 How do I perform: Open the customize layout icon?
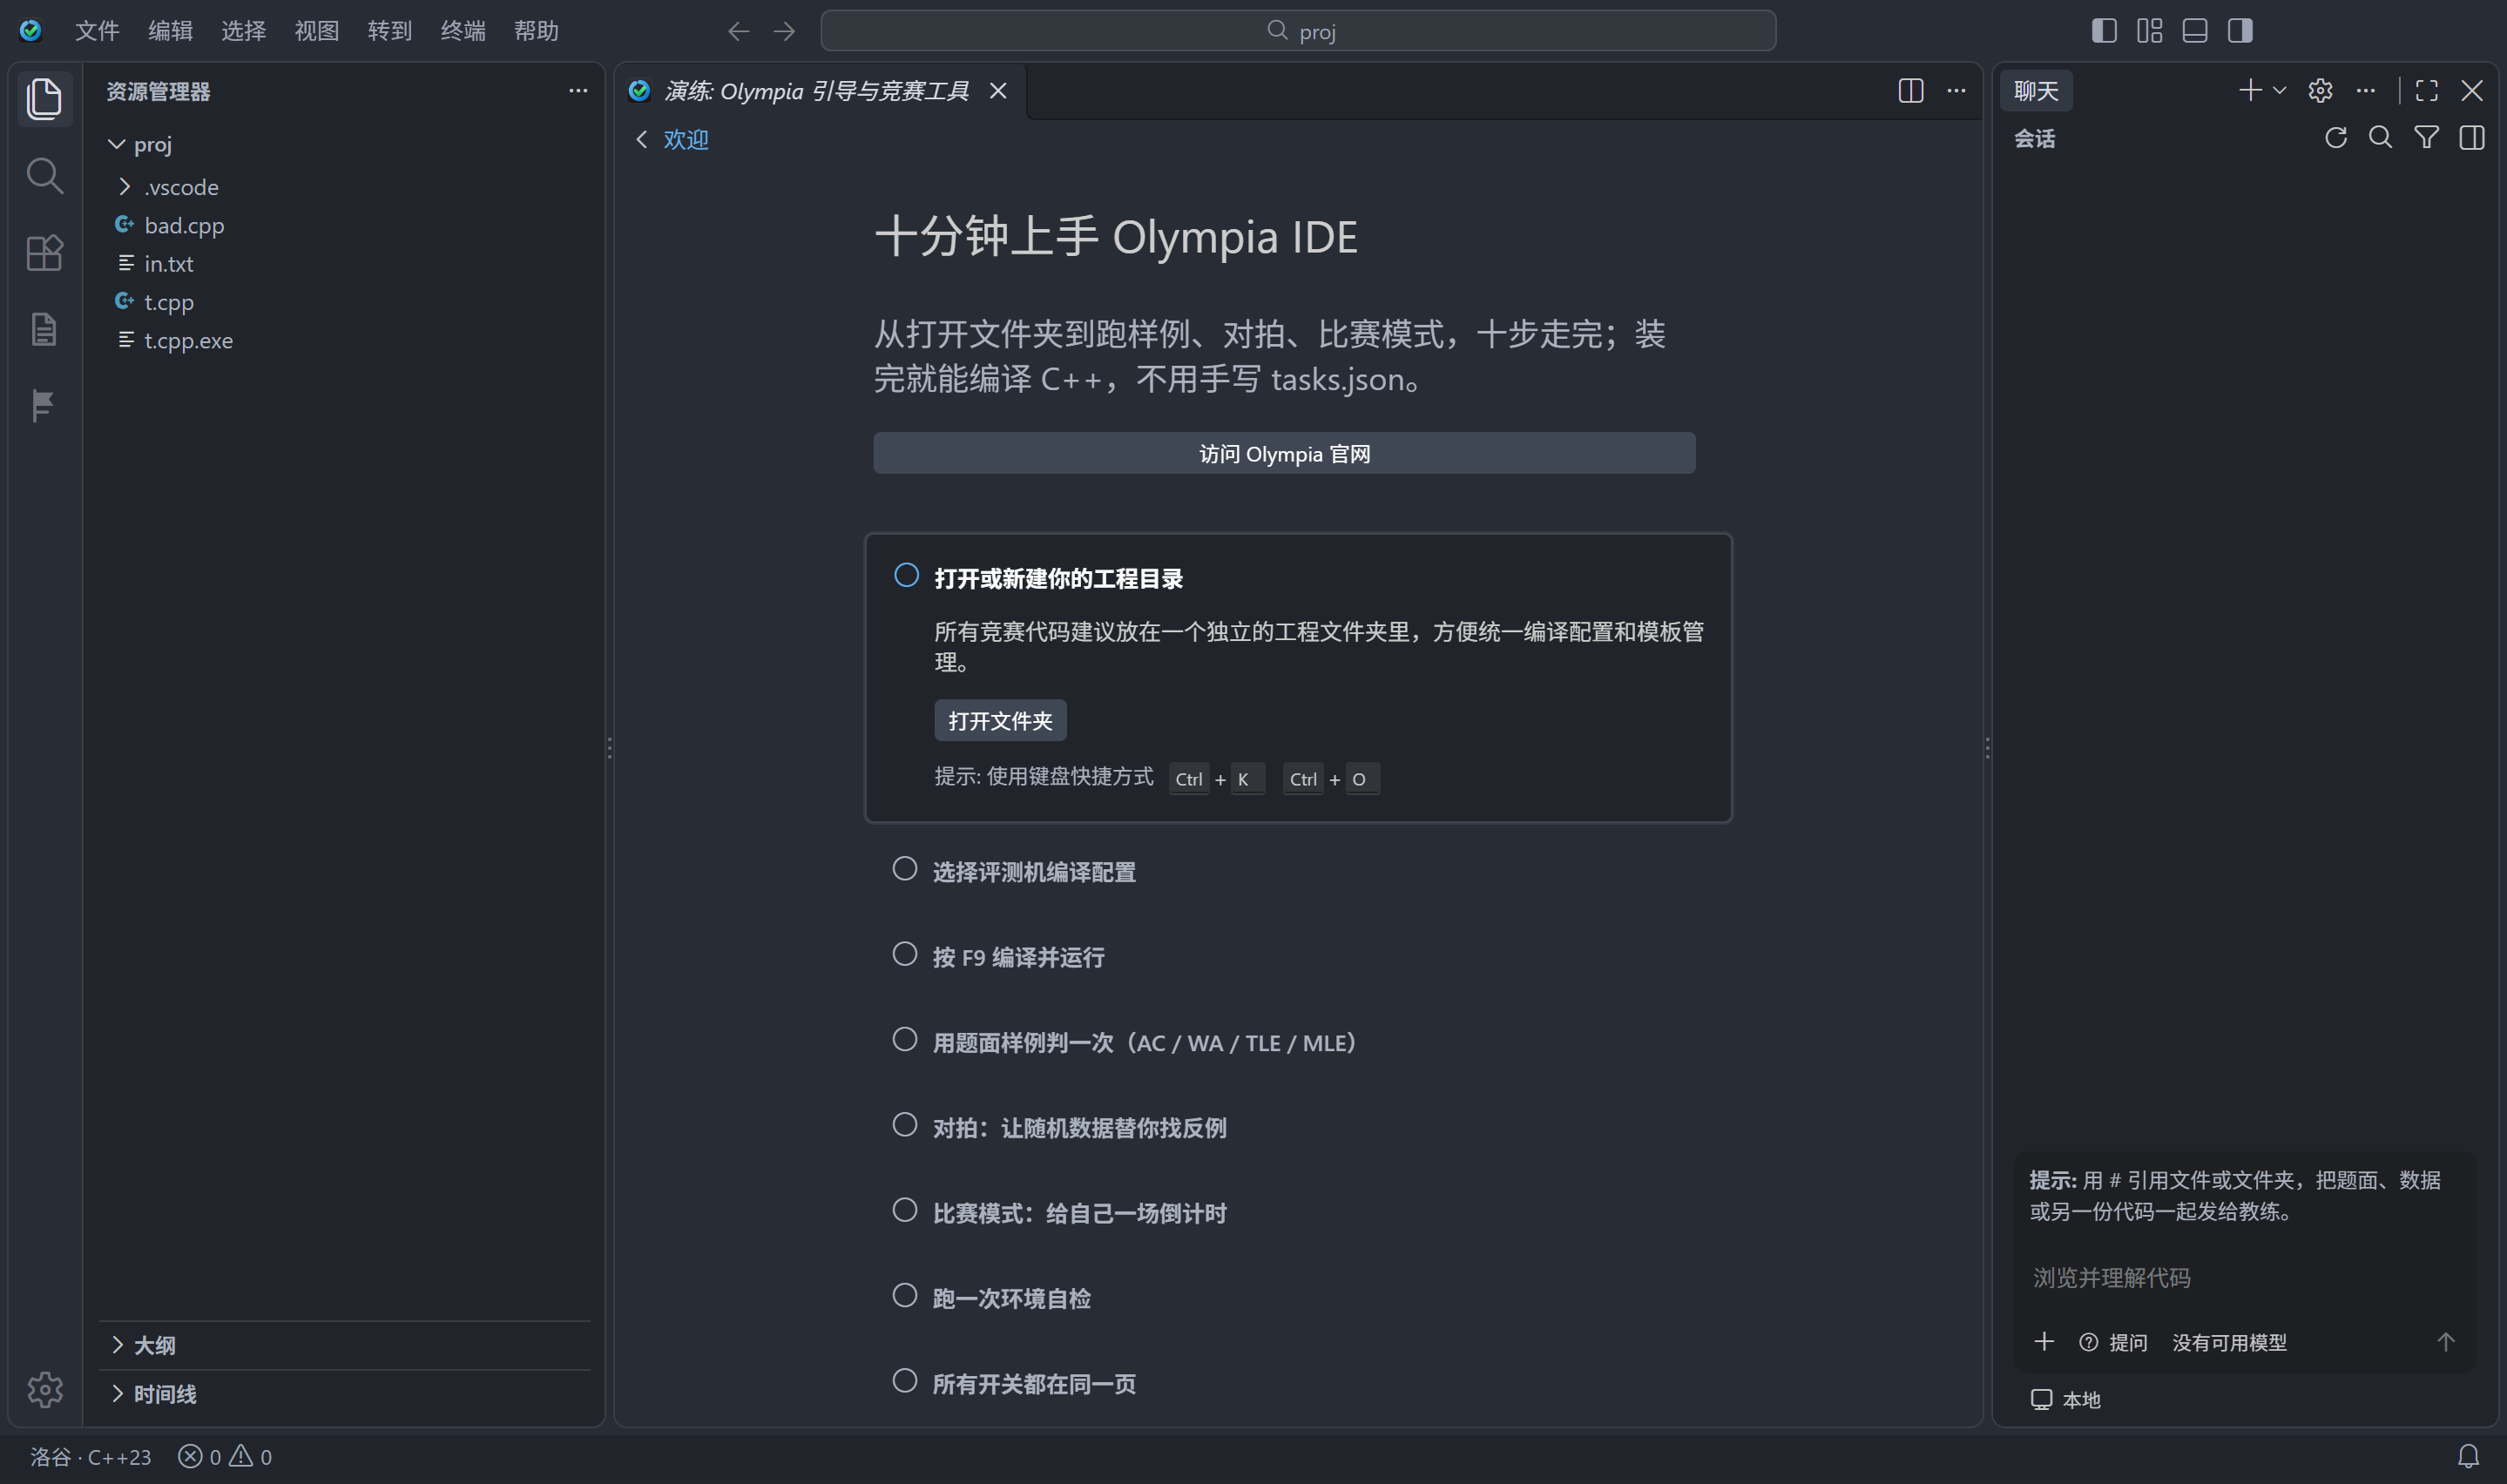[x=2149, y=31]
